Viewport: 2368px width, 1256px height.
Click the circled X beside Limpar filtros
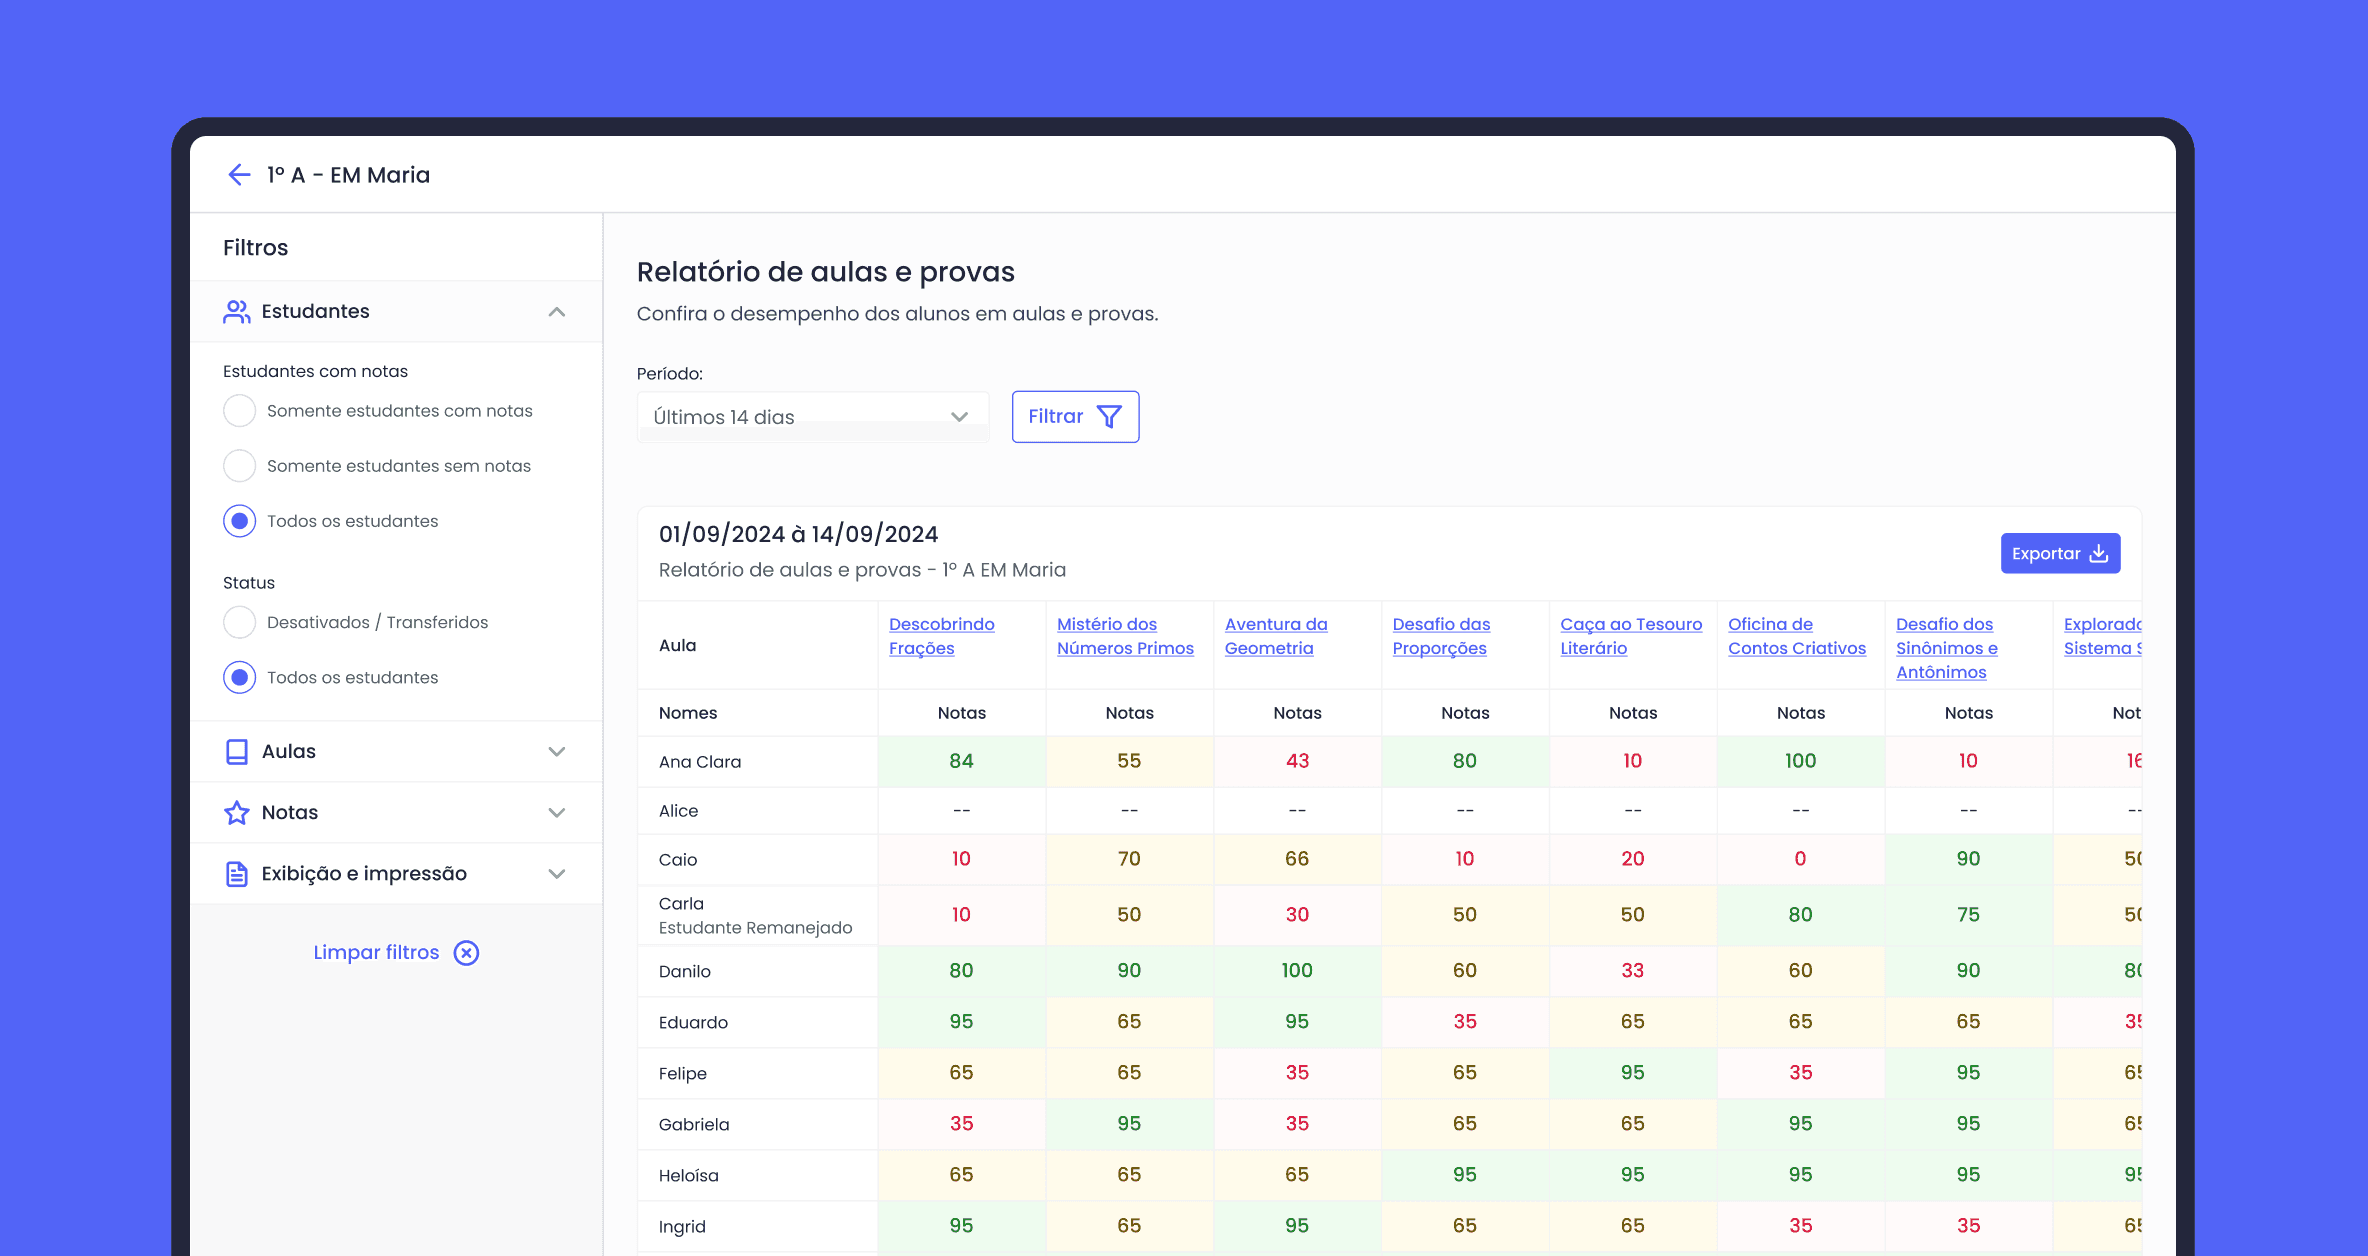pos(466,953)
